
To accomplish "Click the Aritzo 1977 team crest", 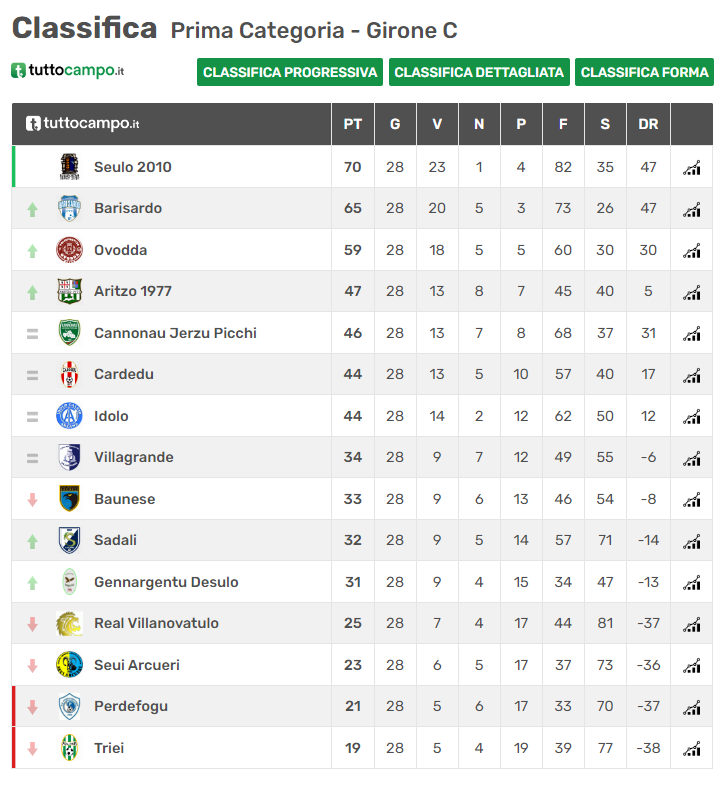I will coord(69,291).
